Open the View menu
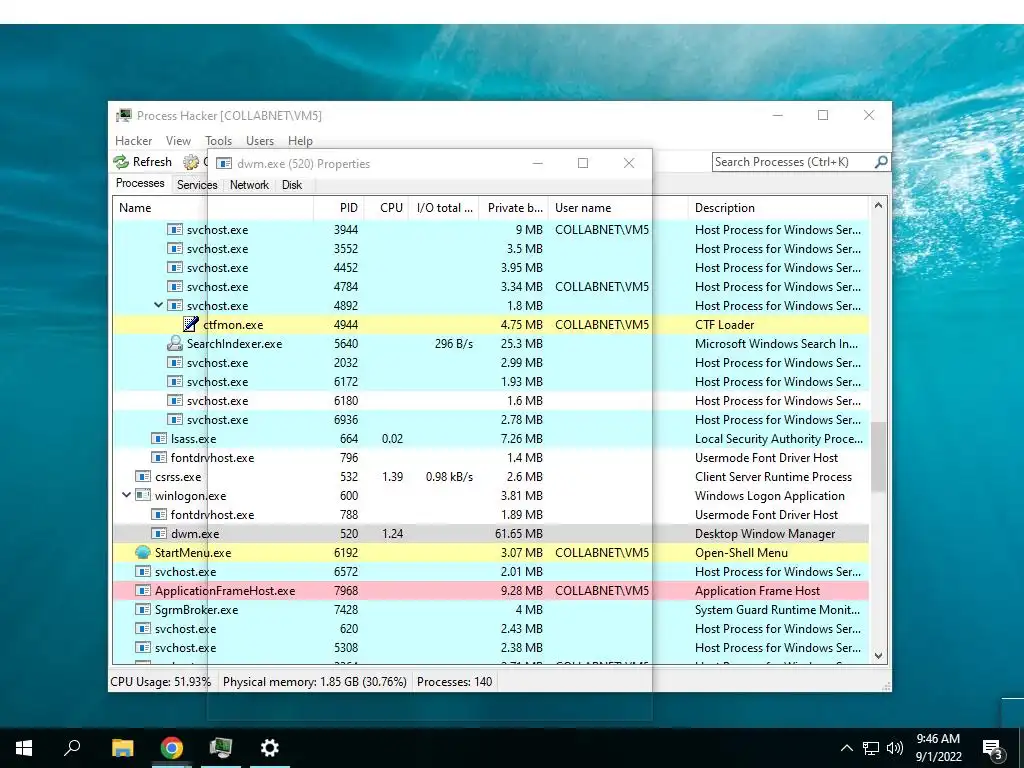Screen dimensions: 1024x768 (178, 140)
